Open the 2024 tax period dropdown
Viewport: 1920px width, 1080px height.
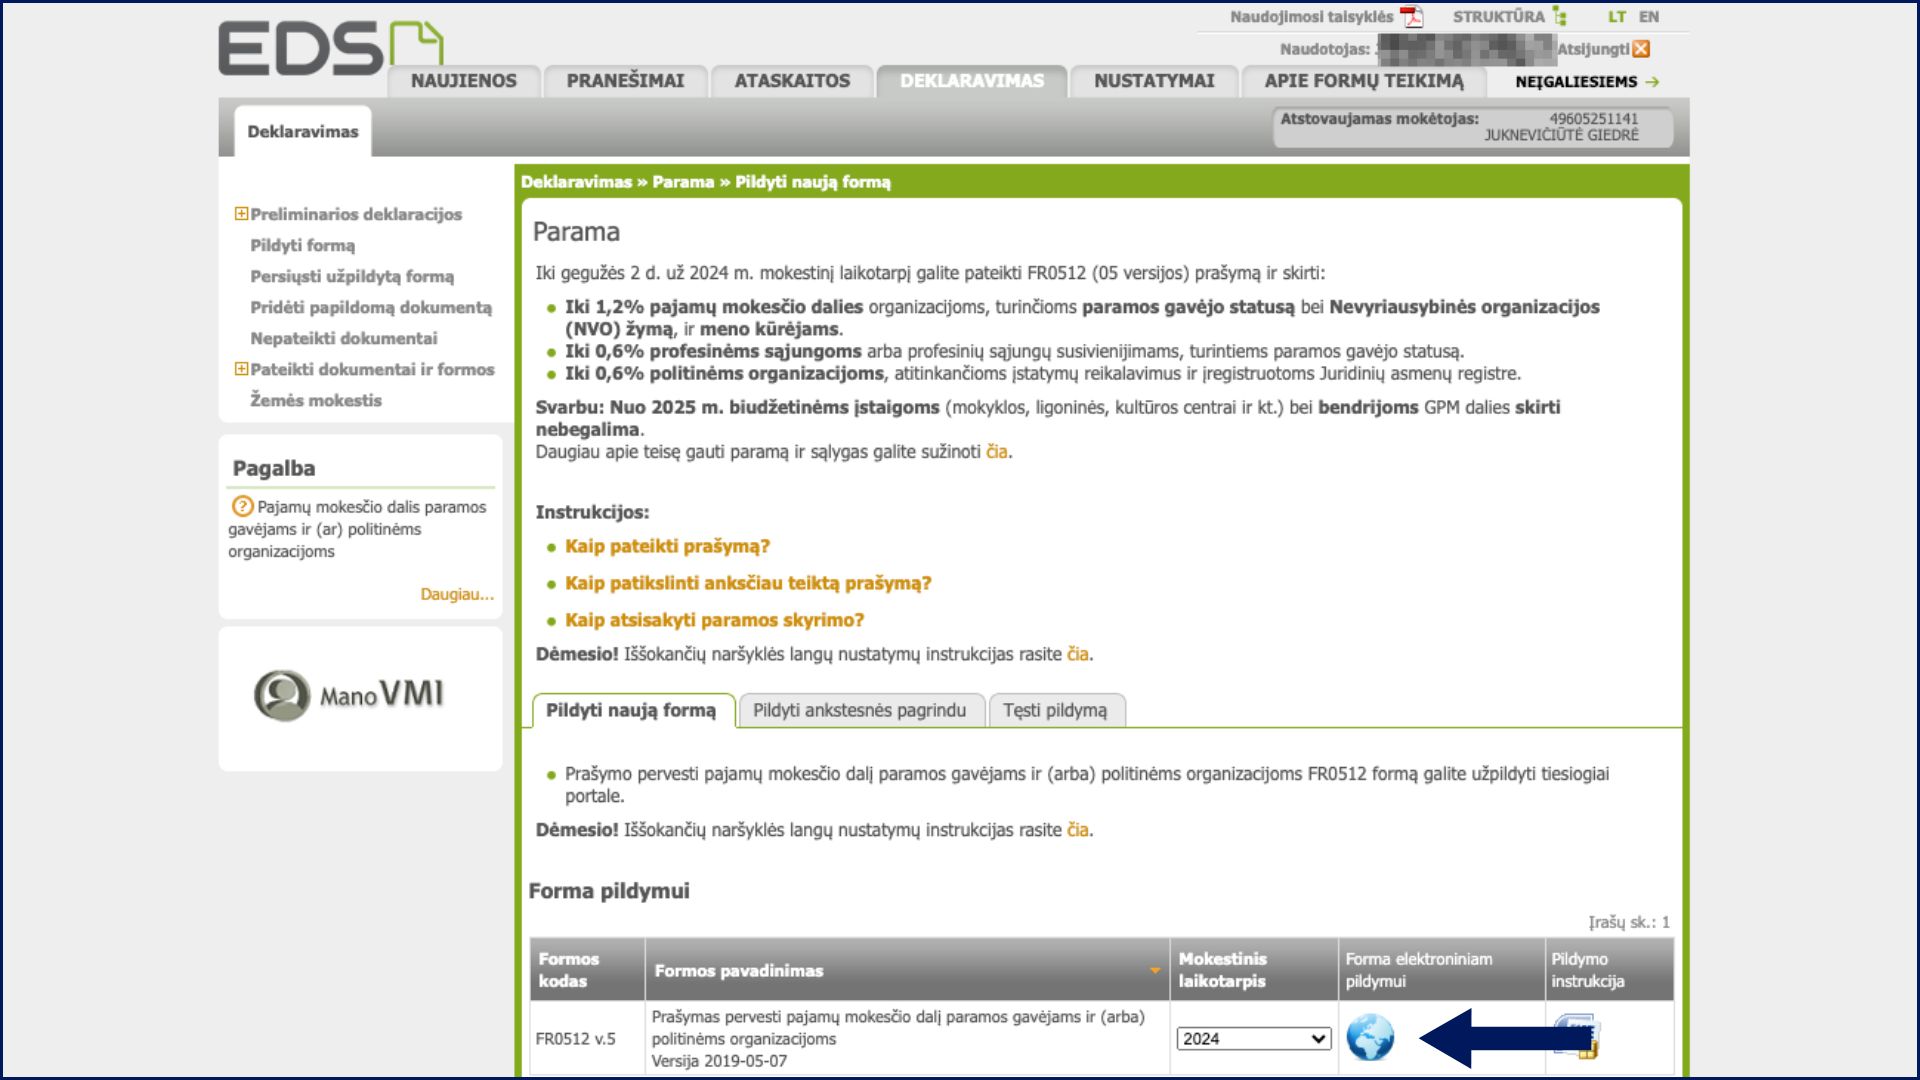tap(1254, 1039)
